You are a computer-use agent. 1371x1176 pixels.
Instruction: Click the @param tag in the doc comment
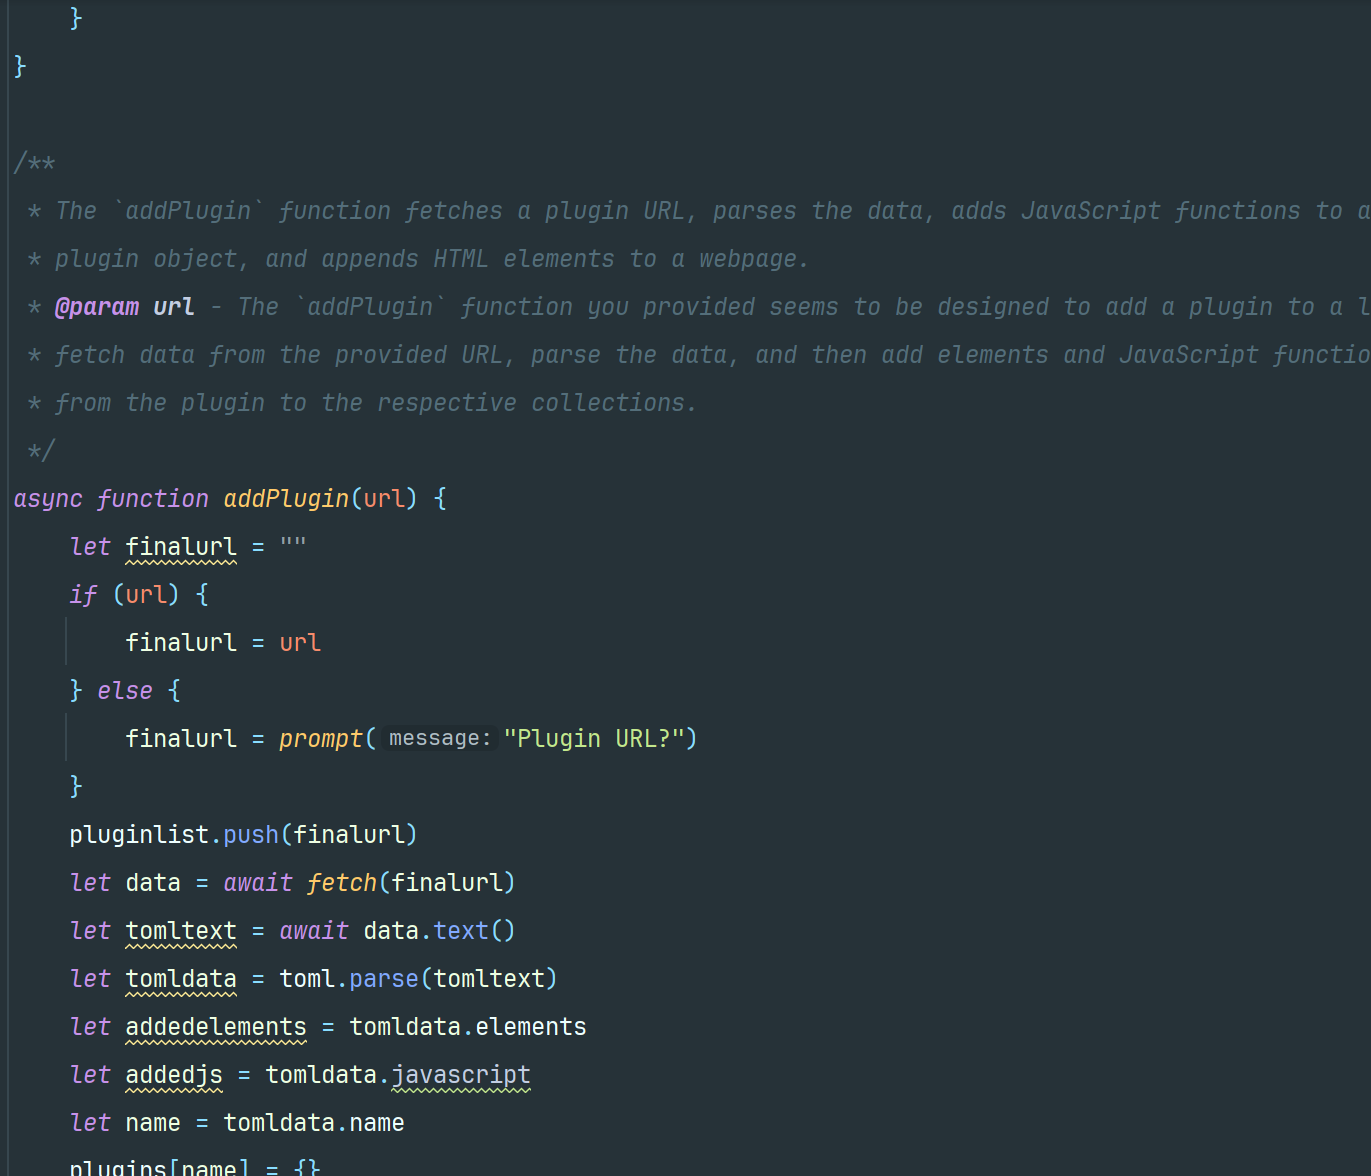tap(96, 306)
